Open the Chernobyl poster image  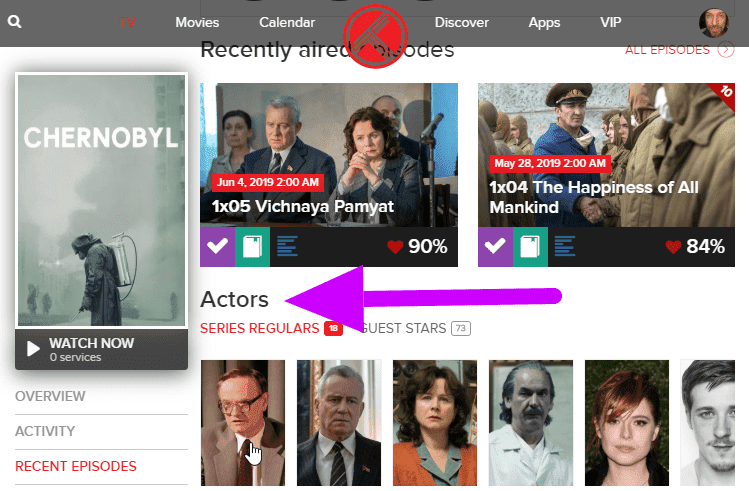click(x=101, y=200)
